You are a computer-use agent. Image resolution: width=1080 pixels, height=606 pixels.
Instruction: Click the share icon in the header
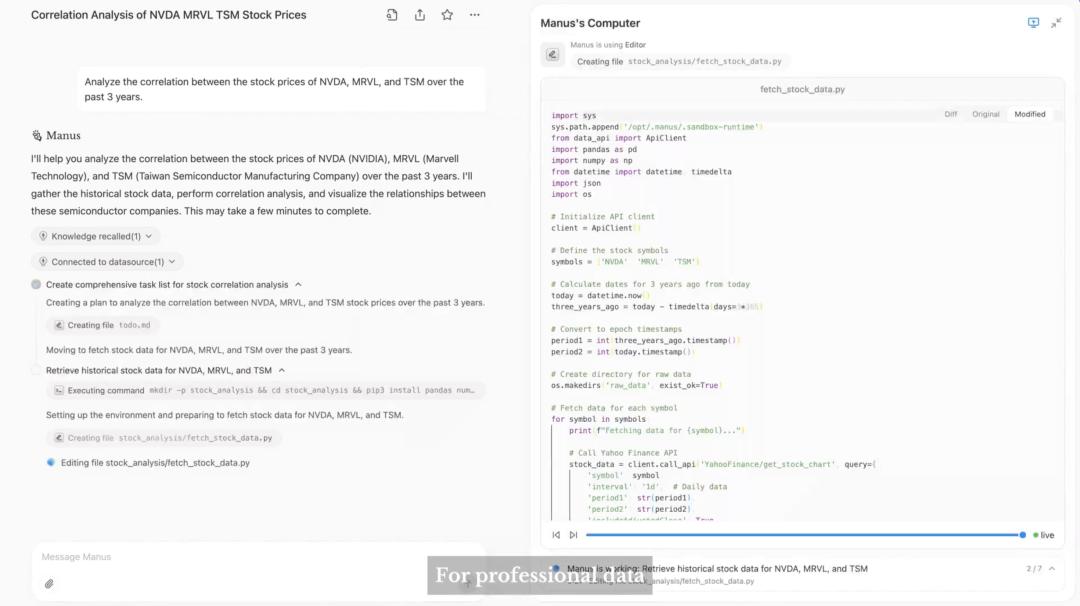420,15
